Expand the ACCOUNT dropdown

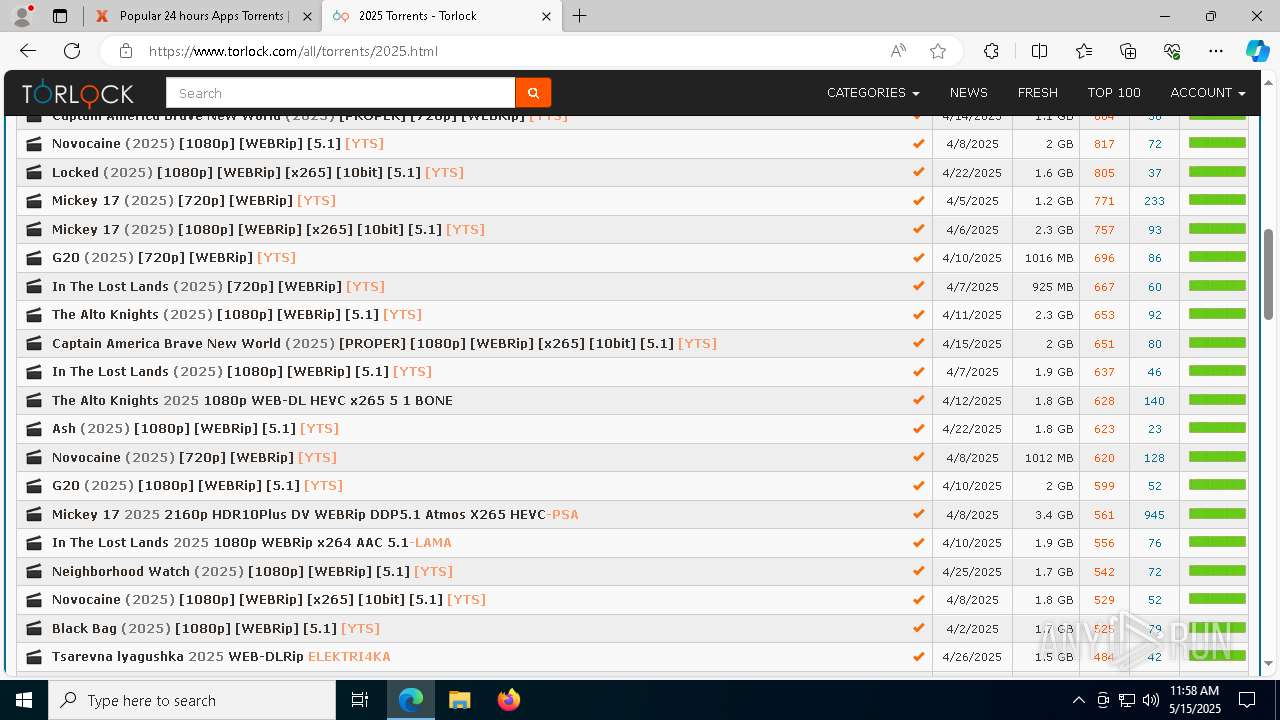tap(1208, 93)
